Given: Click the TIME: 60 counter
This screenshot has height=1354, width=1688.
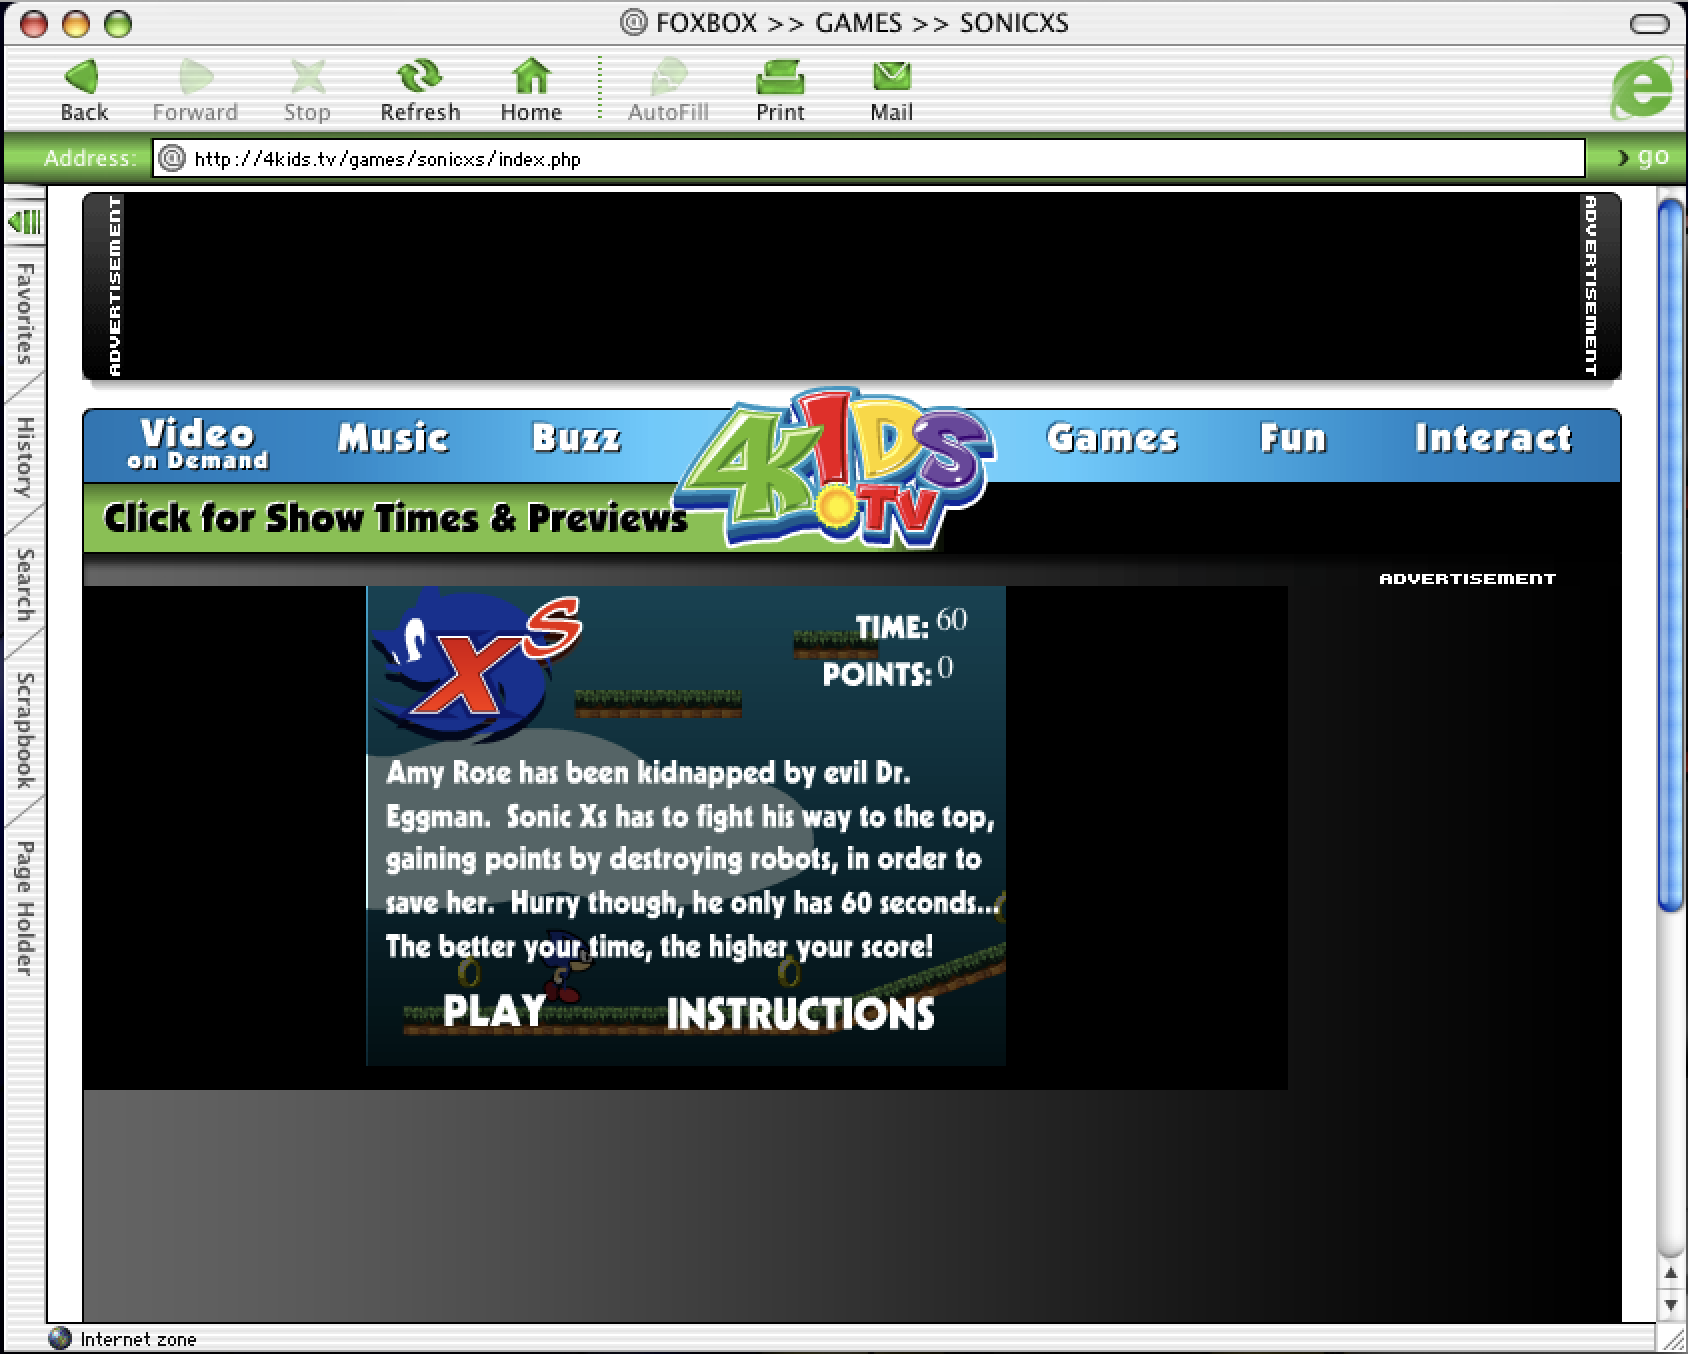Looking at the screenshot, I should (x=911, y=624).
